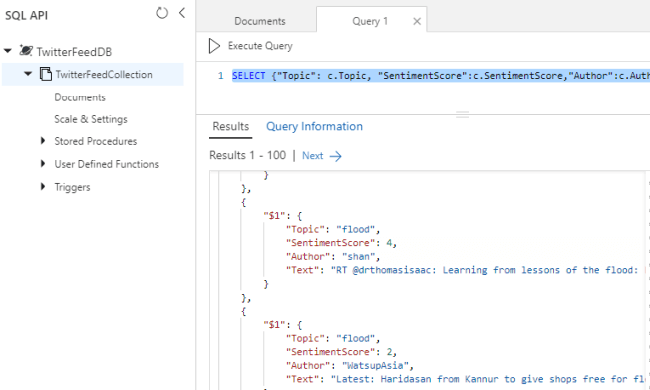The image size is (650, 390).
Task: Switch to the Documents tab
Action: (260, 21)
